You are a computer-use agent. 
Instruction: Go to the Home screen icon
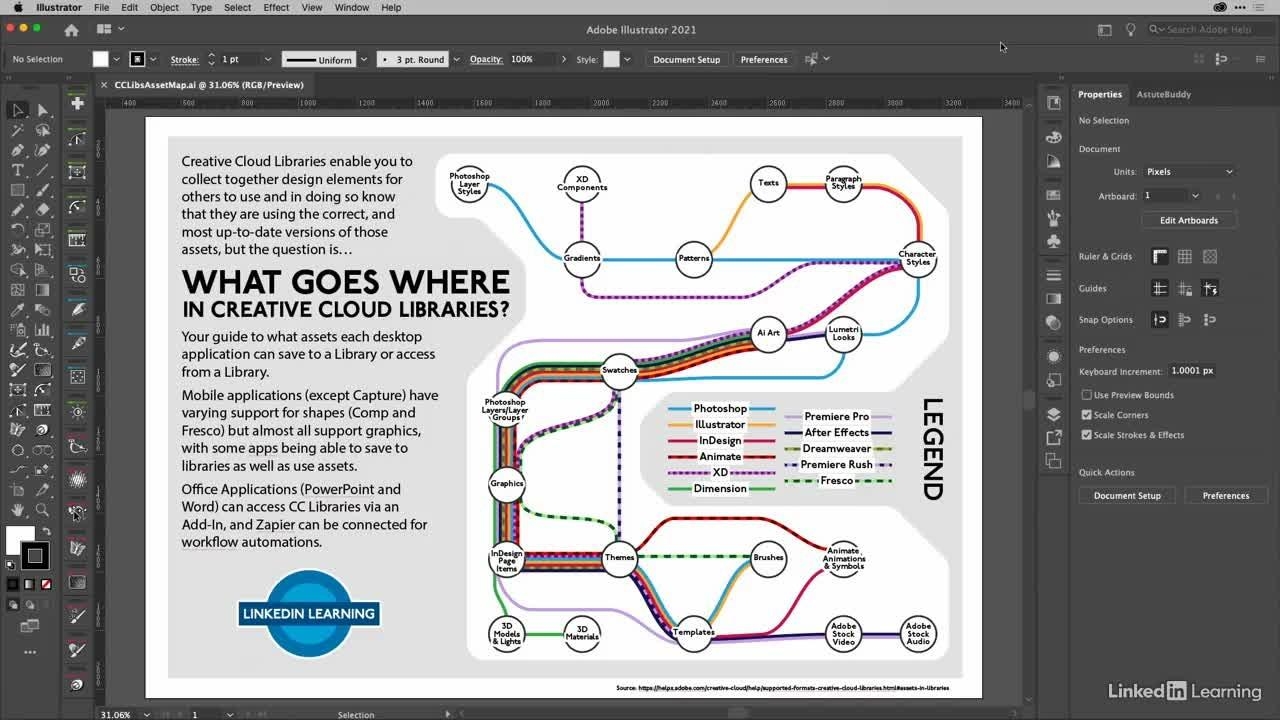[71, 30]
